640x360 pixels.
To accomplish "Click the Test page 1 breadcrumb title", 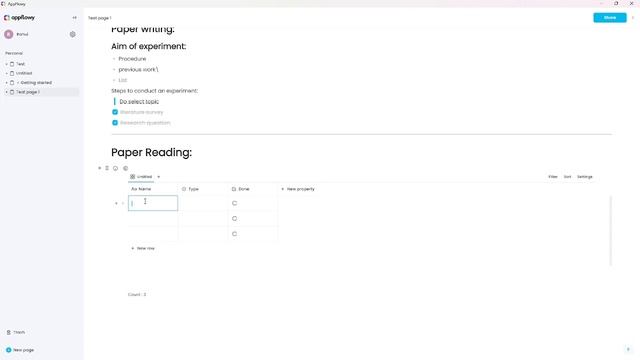I will click(x=100, y=18).
